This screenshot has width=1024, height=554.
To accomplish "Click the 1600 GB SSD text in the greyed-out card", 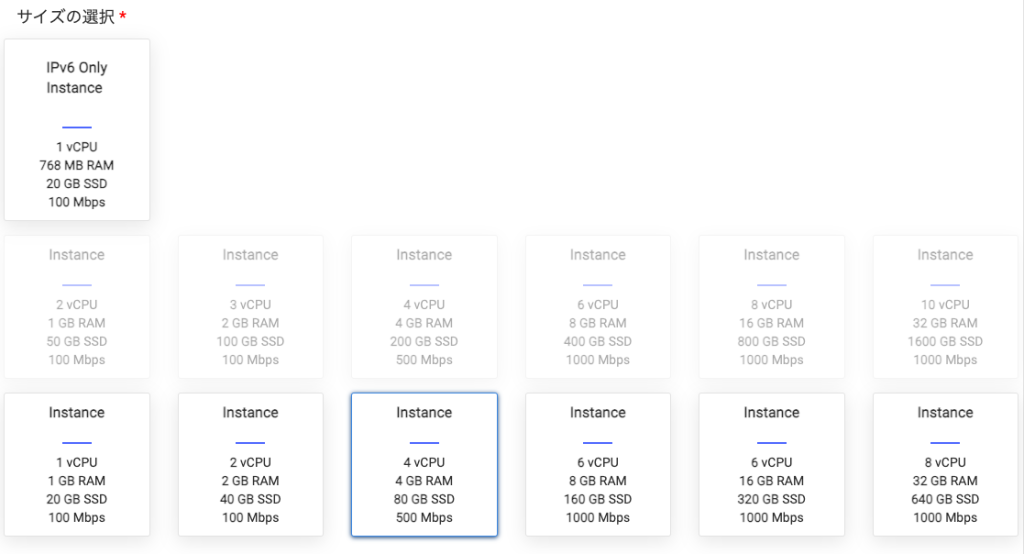I will pyautogui.click(x=945, y=341).
